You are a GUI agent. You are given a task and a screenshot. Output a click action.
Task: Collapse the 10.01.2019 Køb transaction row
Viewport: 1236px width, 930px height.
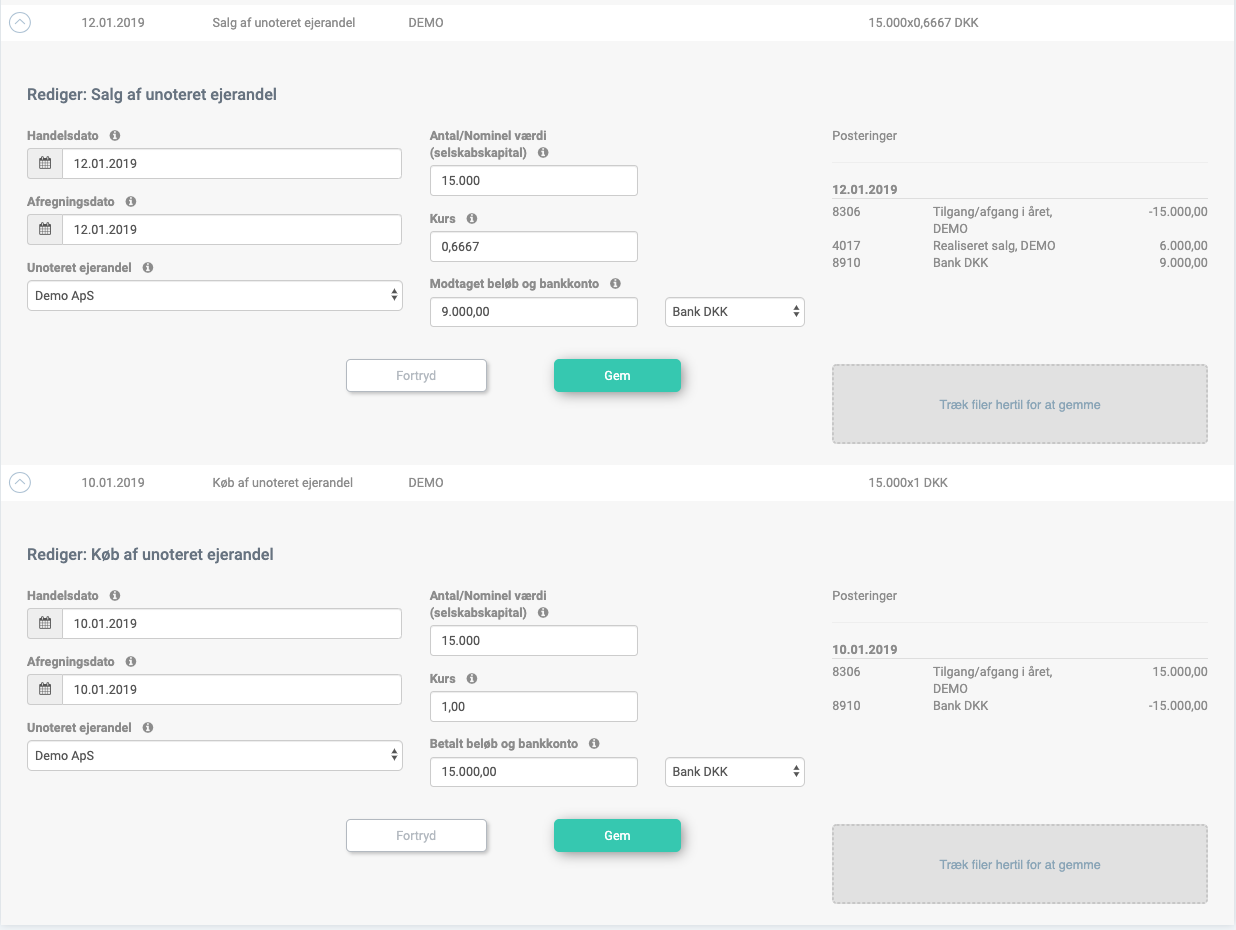[20, 482]
